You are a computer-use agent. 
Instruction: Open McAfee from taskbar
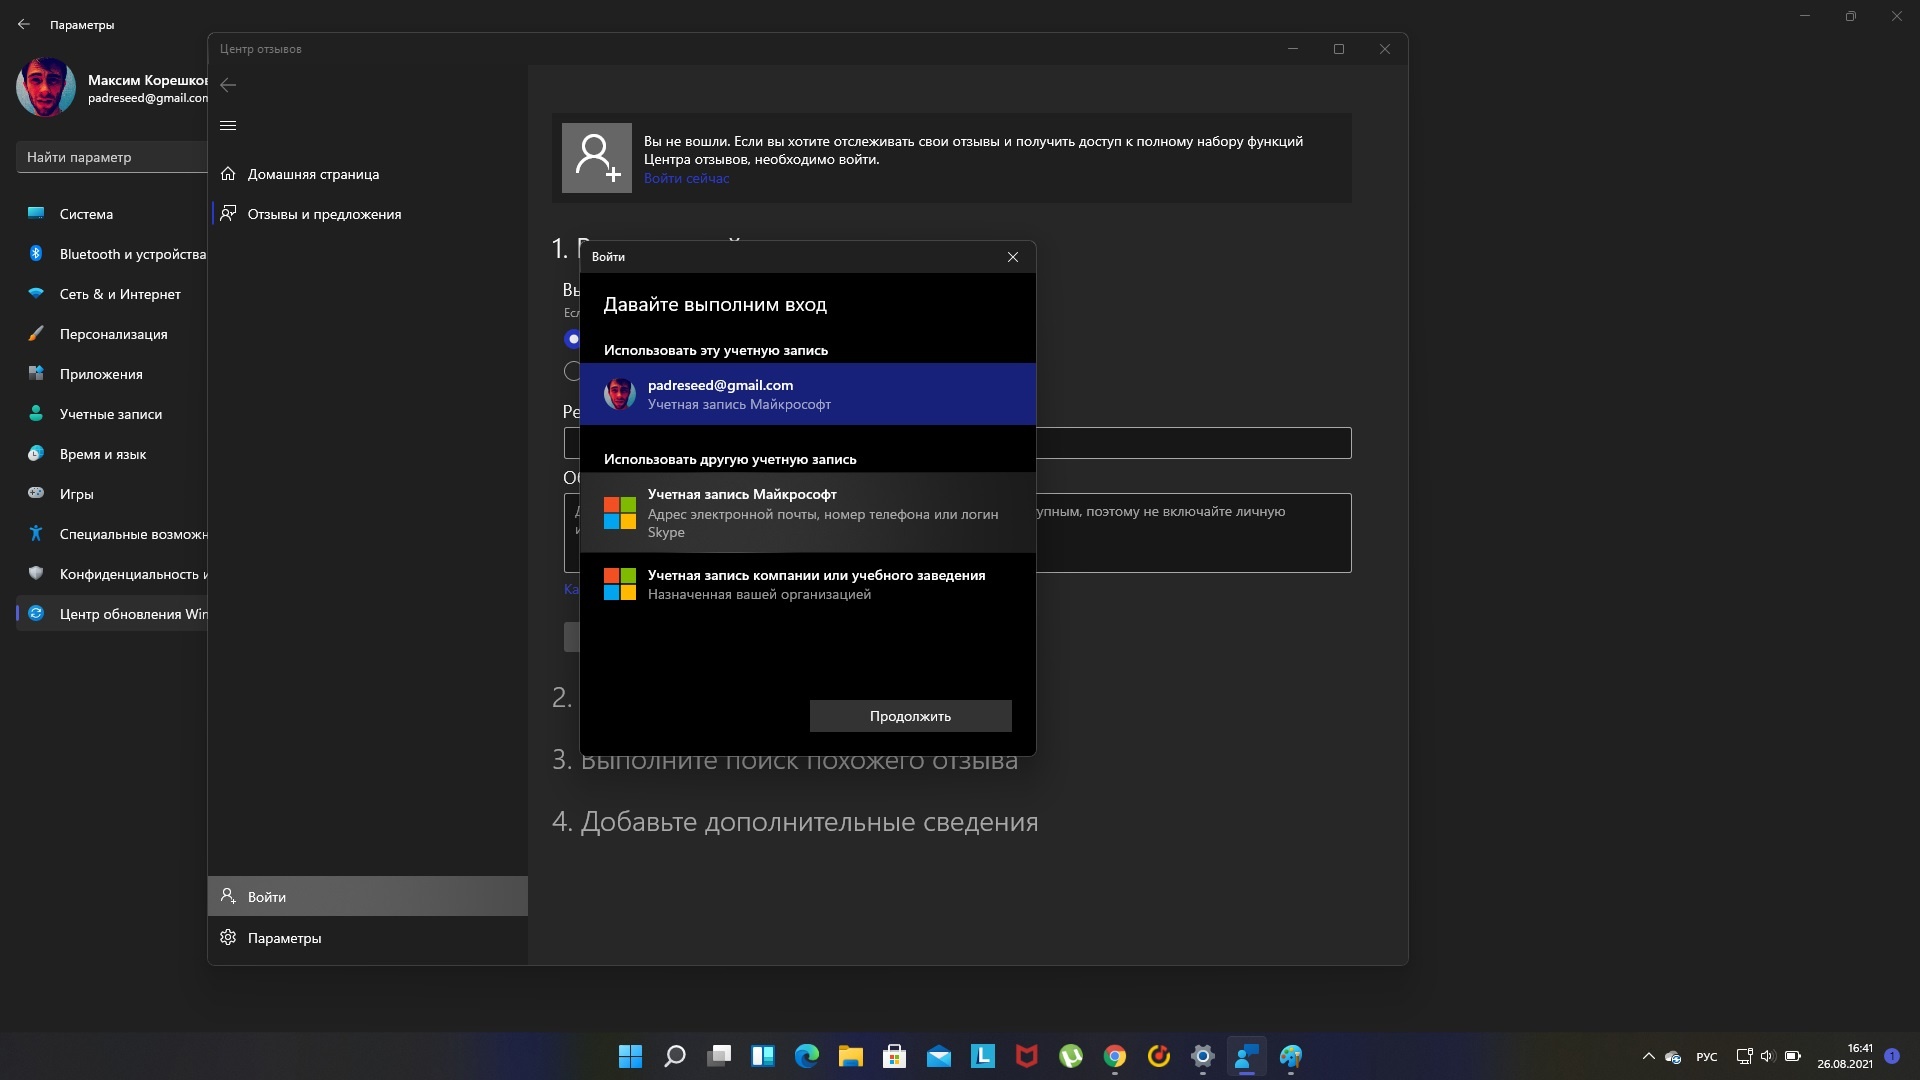click(1027, 1056)
